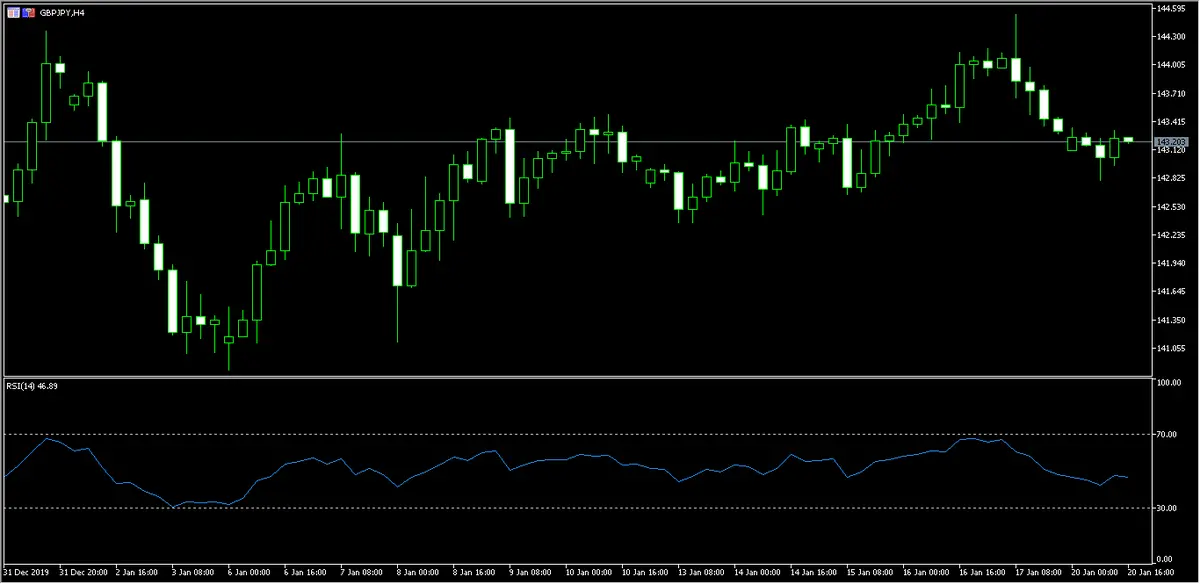Click price scale value 141.940
Viewport: 1200px width, 584px height.
click(x=1171, y=263)
